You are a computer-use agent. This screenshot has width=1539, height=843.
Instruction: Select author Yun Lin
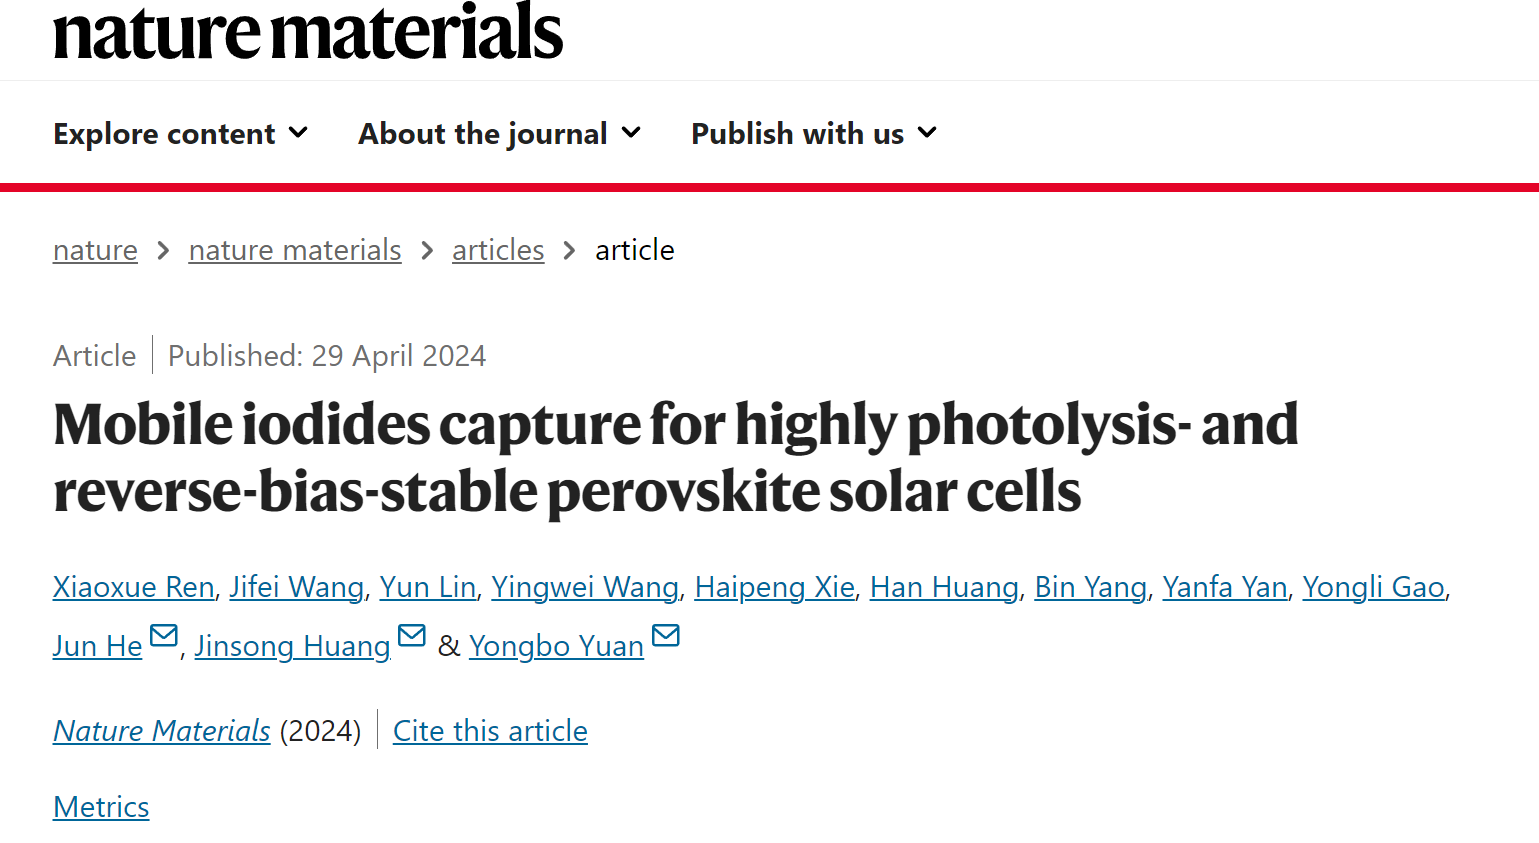tap(428, 587)
